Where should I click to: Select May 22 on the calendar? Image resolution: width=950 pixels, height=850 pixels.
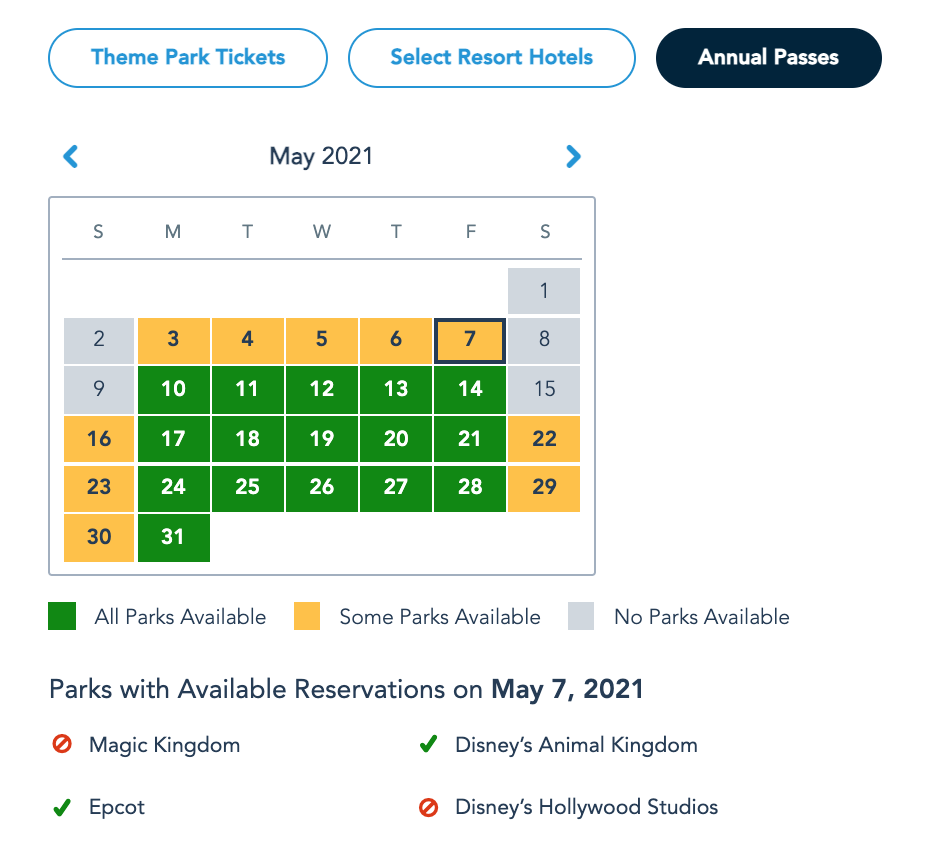pos(544,438)
